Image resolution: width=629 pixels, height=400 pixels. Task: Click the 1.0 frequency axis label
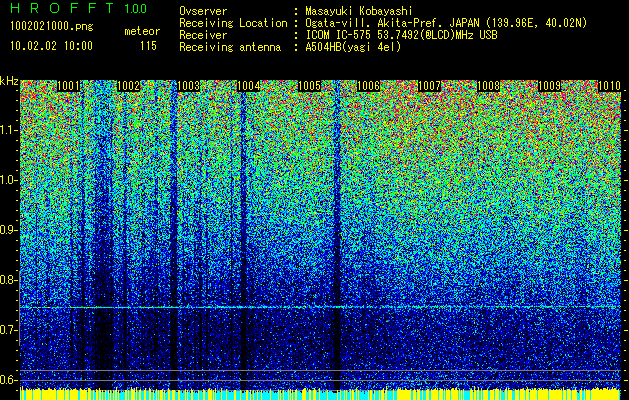point(8,180)
